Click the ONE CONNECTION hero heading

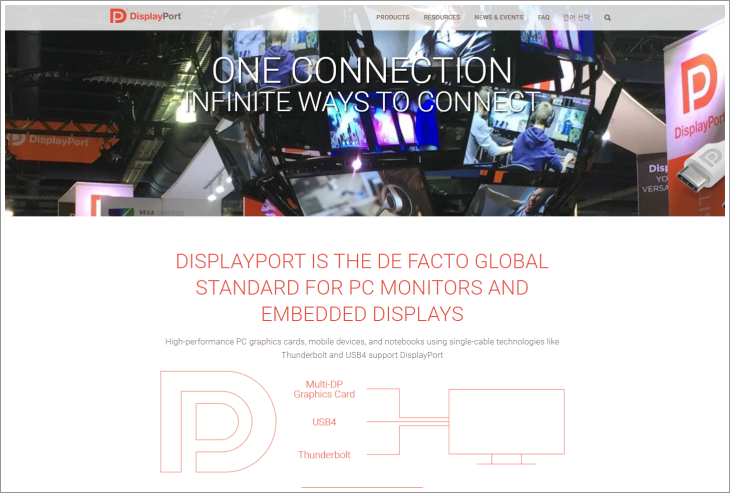pos(362,70)
